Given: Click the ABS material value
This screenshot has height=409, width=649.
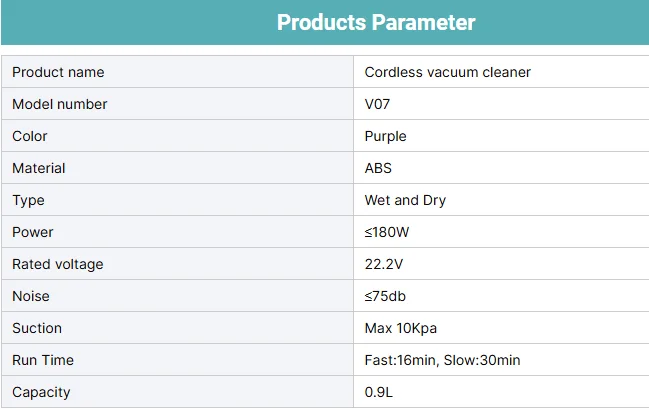Looking at the screenshot, I should pyautogui.click(x=378, y=168).
